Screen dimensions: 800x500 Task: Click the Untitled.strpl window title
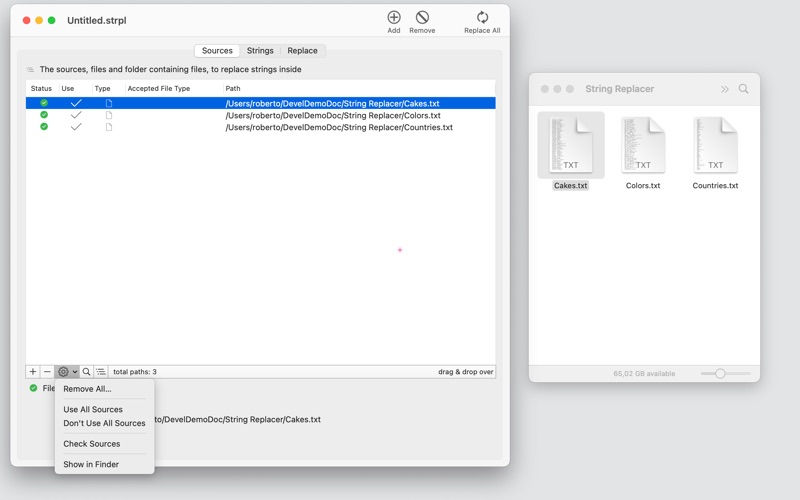[x=97, y=20]
